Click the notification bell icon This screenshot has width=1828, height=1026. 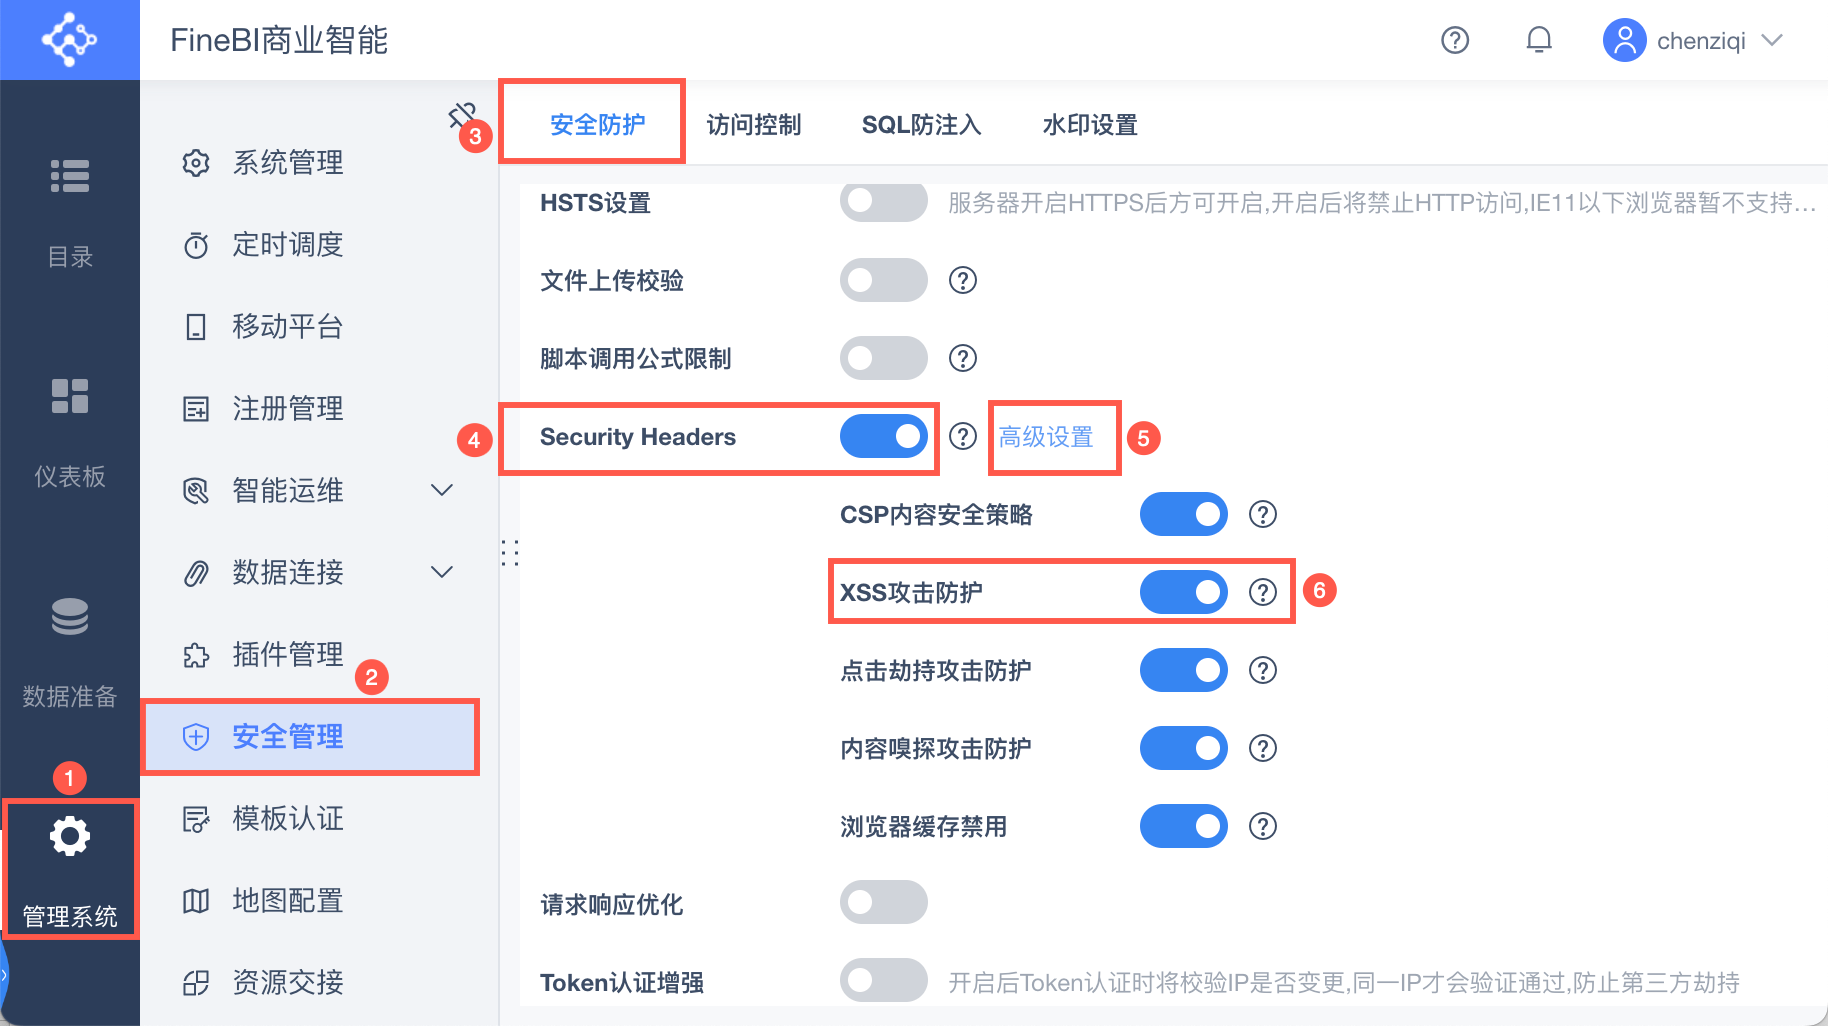coord(1538,40)
